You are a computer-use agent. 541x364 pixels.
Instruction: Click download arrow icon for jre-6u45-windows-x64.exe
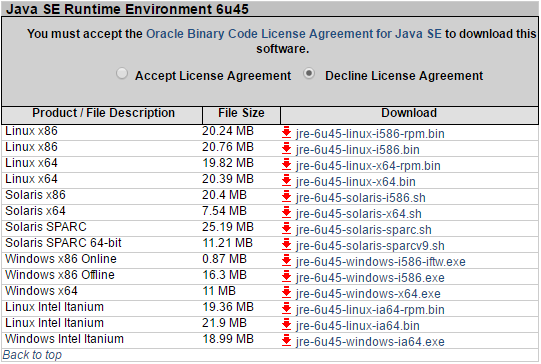[286, 293]
